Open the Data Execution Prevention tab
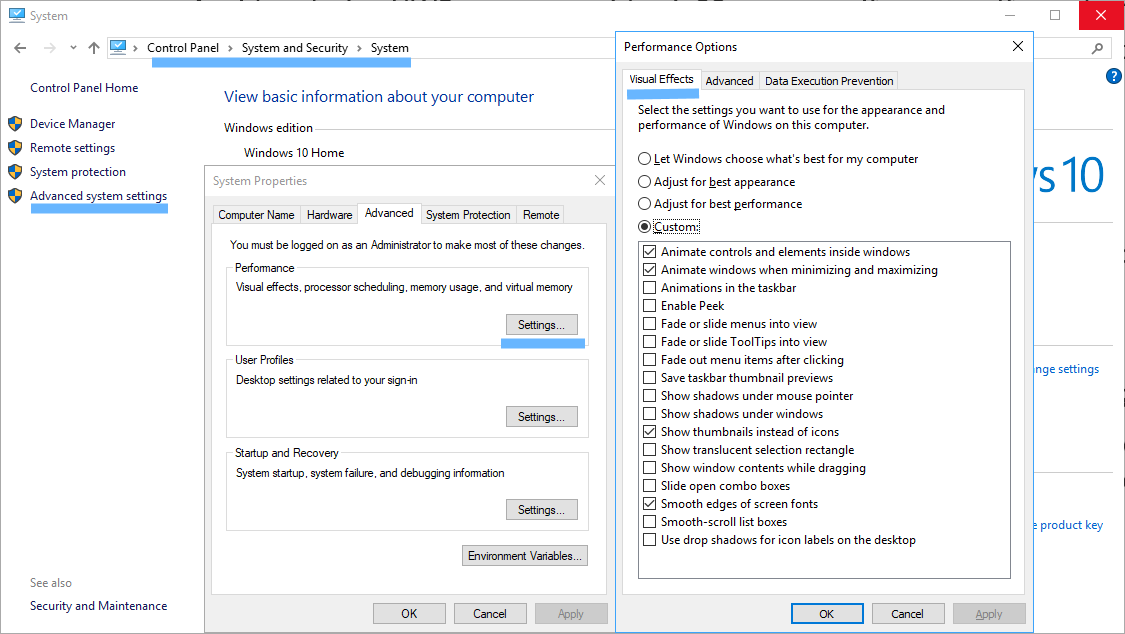Viewport: 1125px width, 634px height. [829, 81]
